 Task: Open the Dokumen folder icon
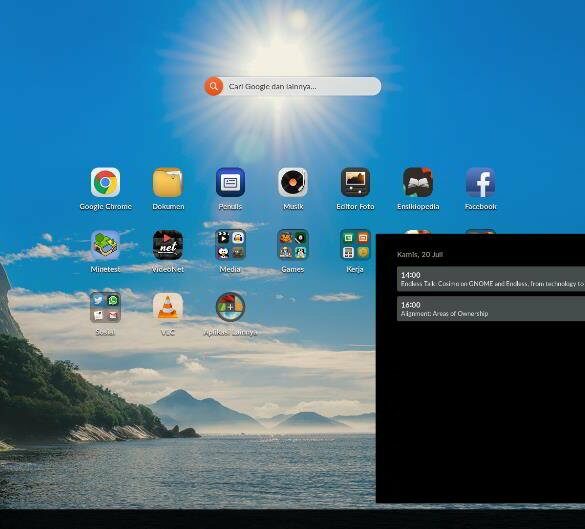click(x=168, y=182)
